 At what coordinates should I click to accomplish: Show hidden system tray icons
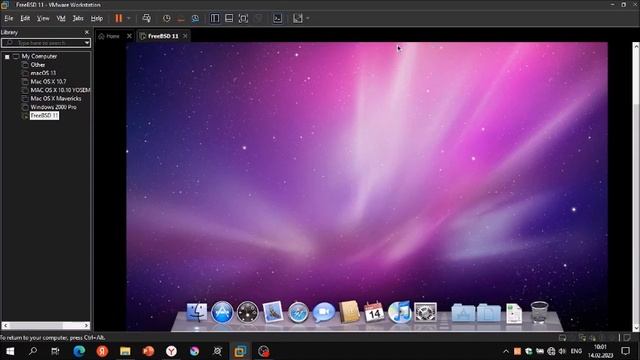pos(506,351)
